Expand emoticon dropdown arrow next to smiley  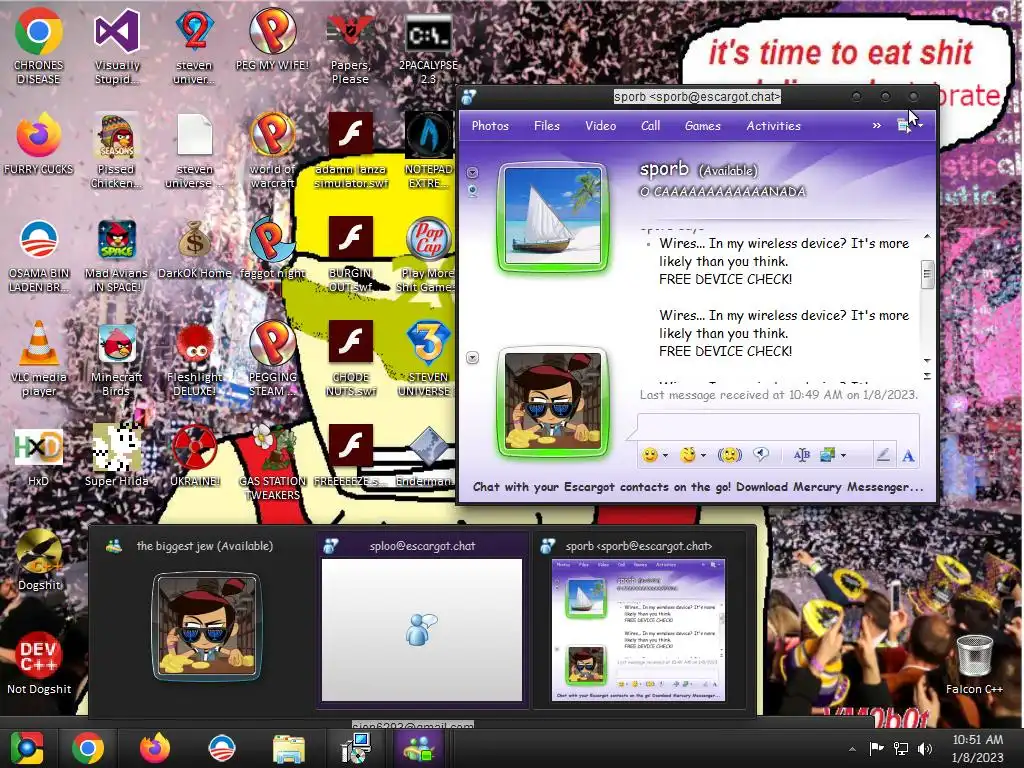point(665,456)
